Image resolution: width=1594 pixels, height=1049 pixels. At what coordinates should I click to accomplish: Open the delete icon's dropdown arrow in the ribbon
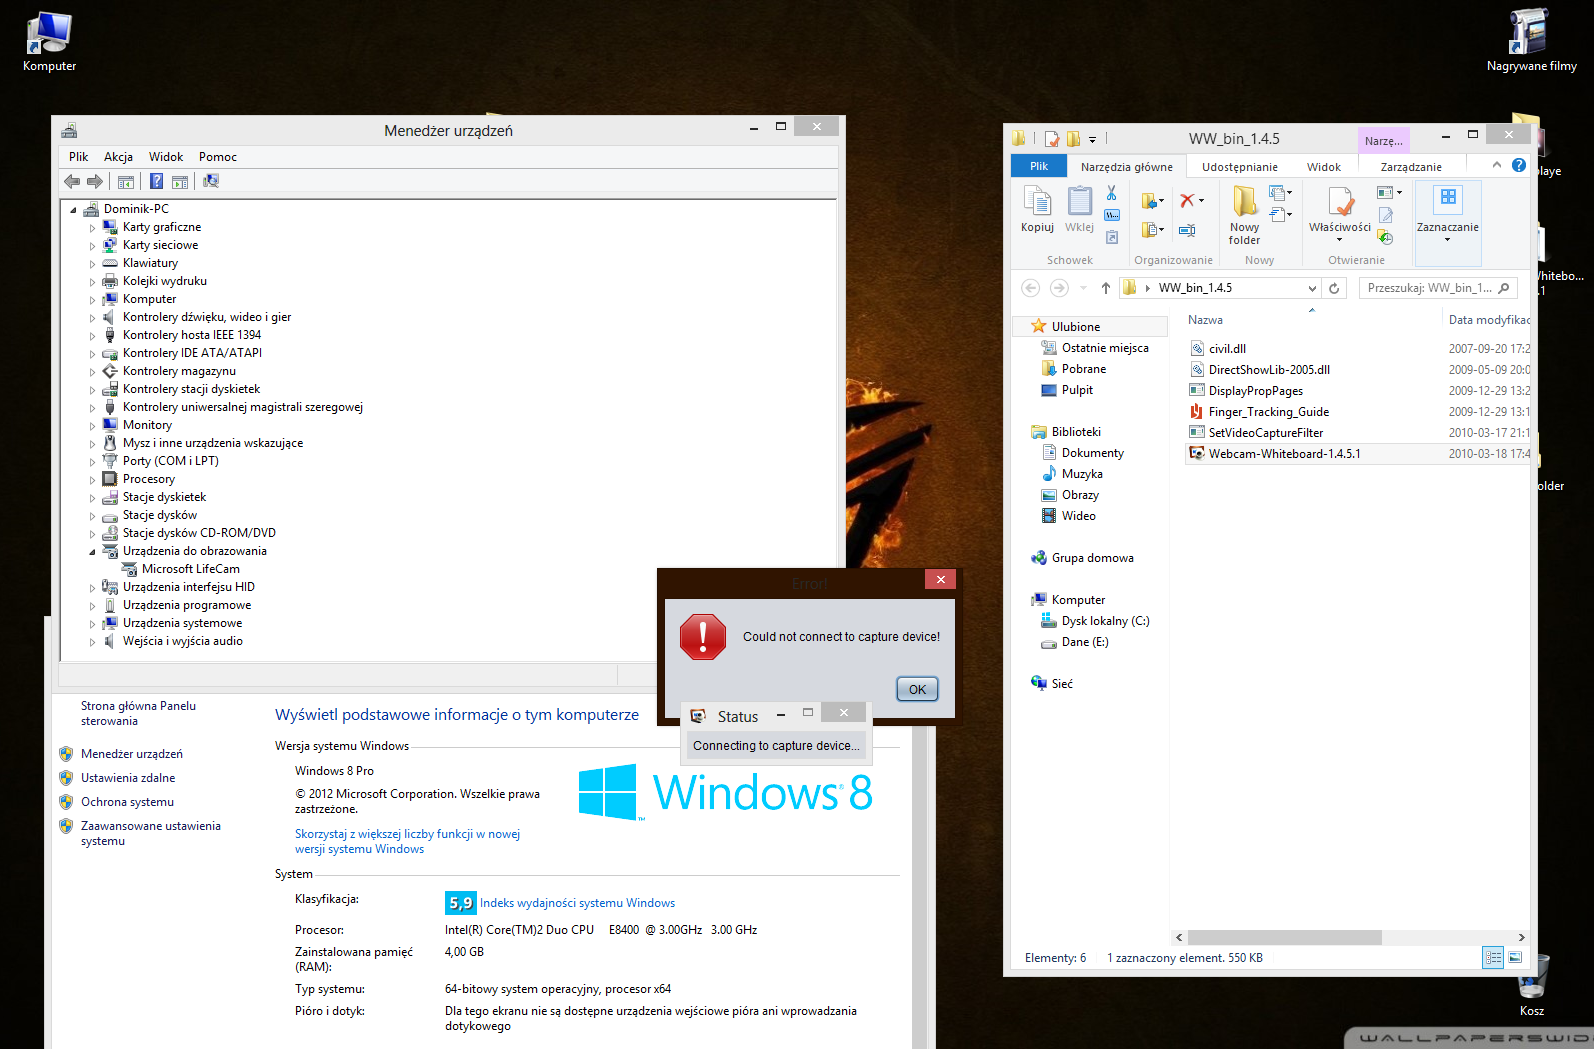click(x=1201, y=201)
